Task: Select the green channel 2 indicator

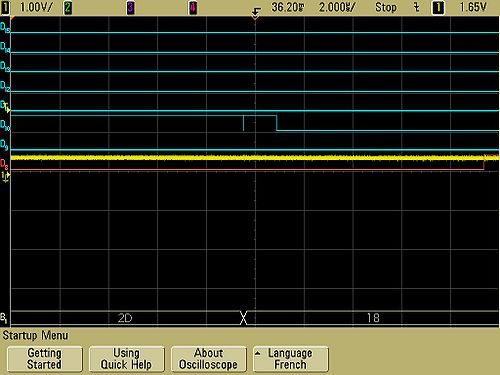Action: pyautogui.click(x=68, y=8)
